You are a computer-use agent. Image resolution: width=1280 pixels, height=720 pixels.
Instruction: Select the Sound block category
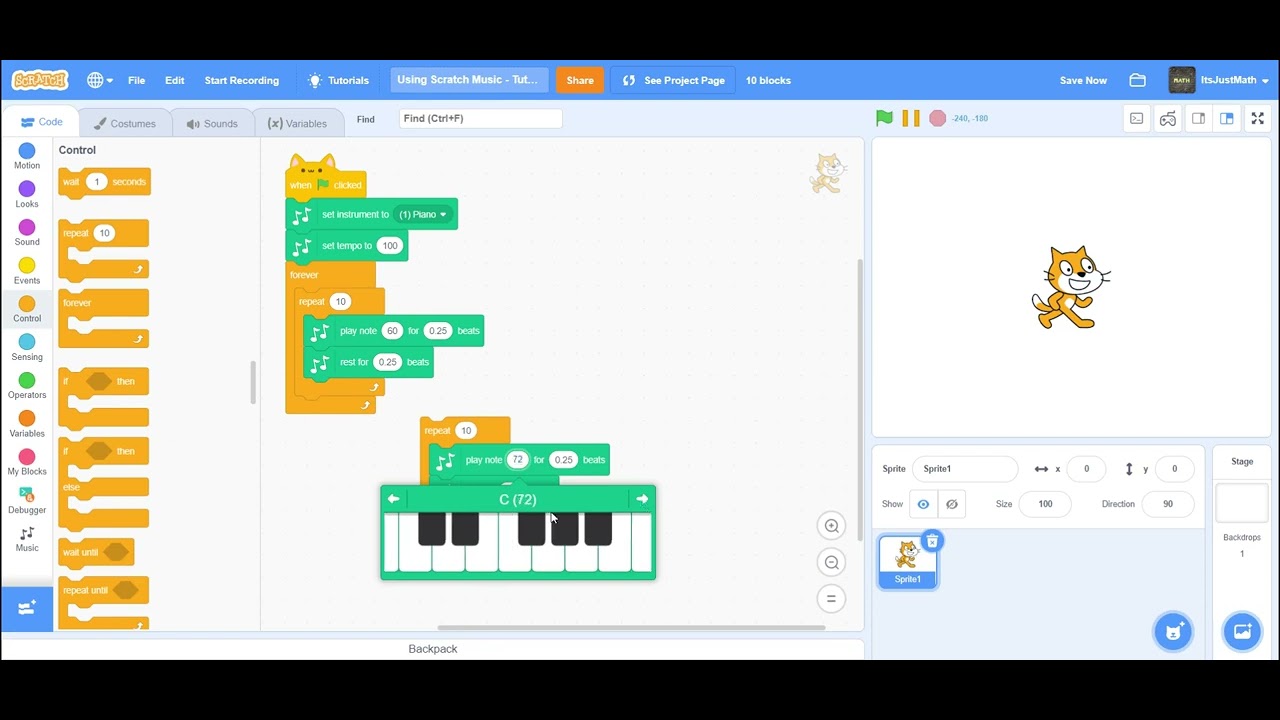tap(27, 233)
